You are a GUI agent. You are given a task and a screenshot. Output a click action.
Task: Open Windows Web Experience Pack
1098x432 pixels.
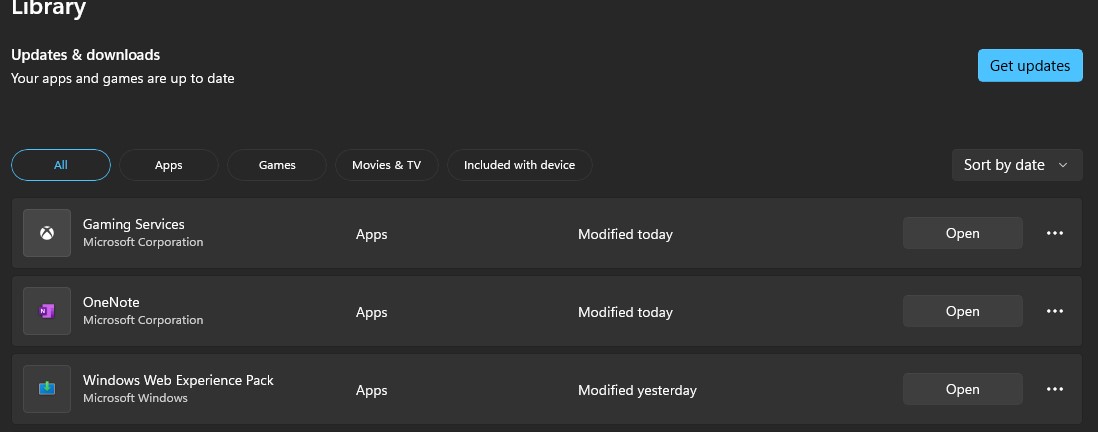(962, 389)
